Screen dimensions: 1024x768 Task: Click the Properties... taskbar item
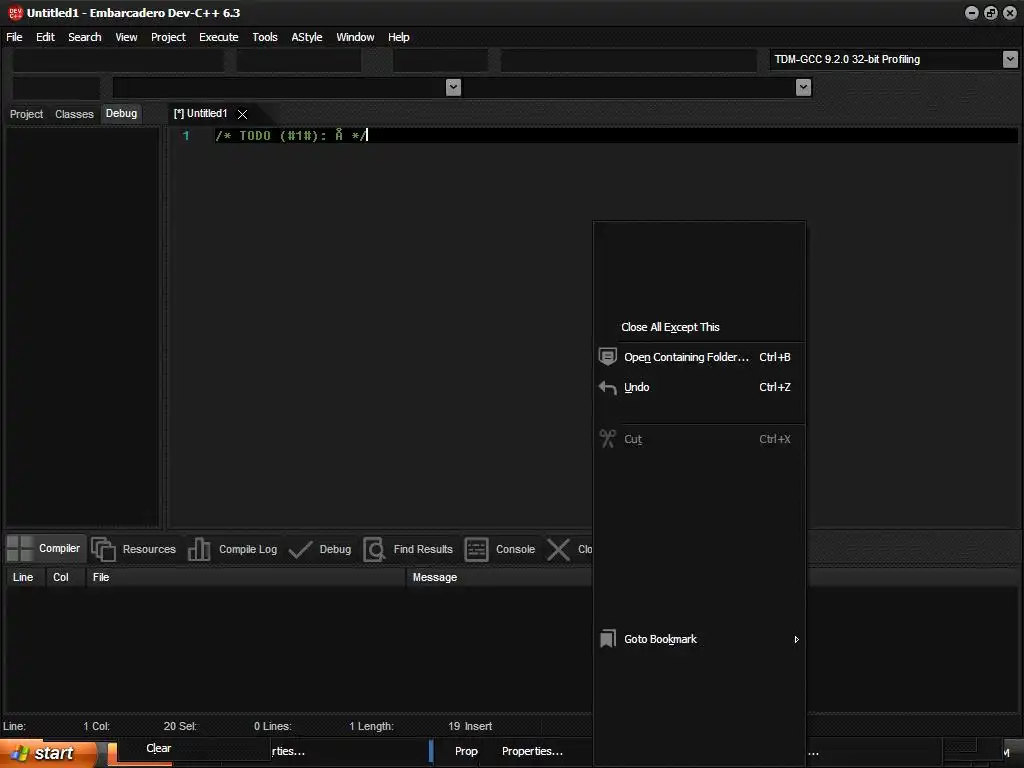click(532, 752)
